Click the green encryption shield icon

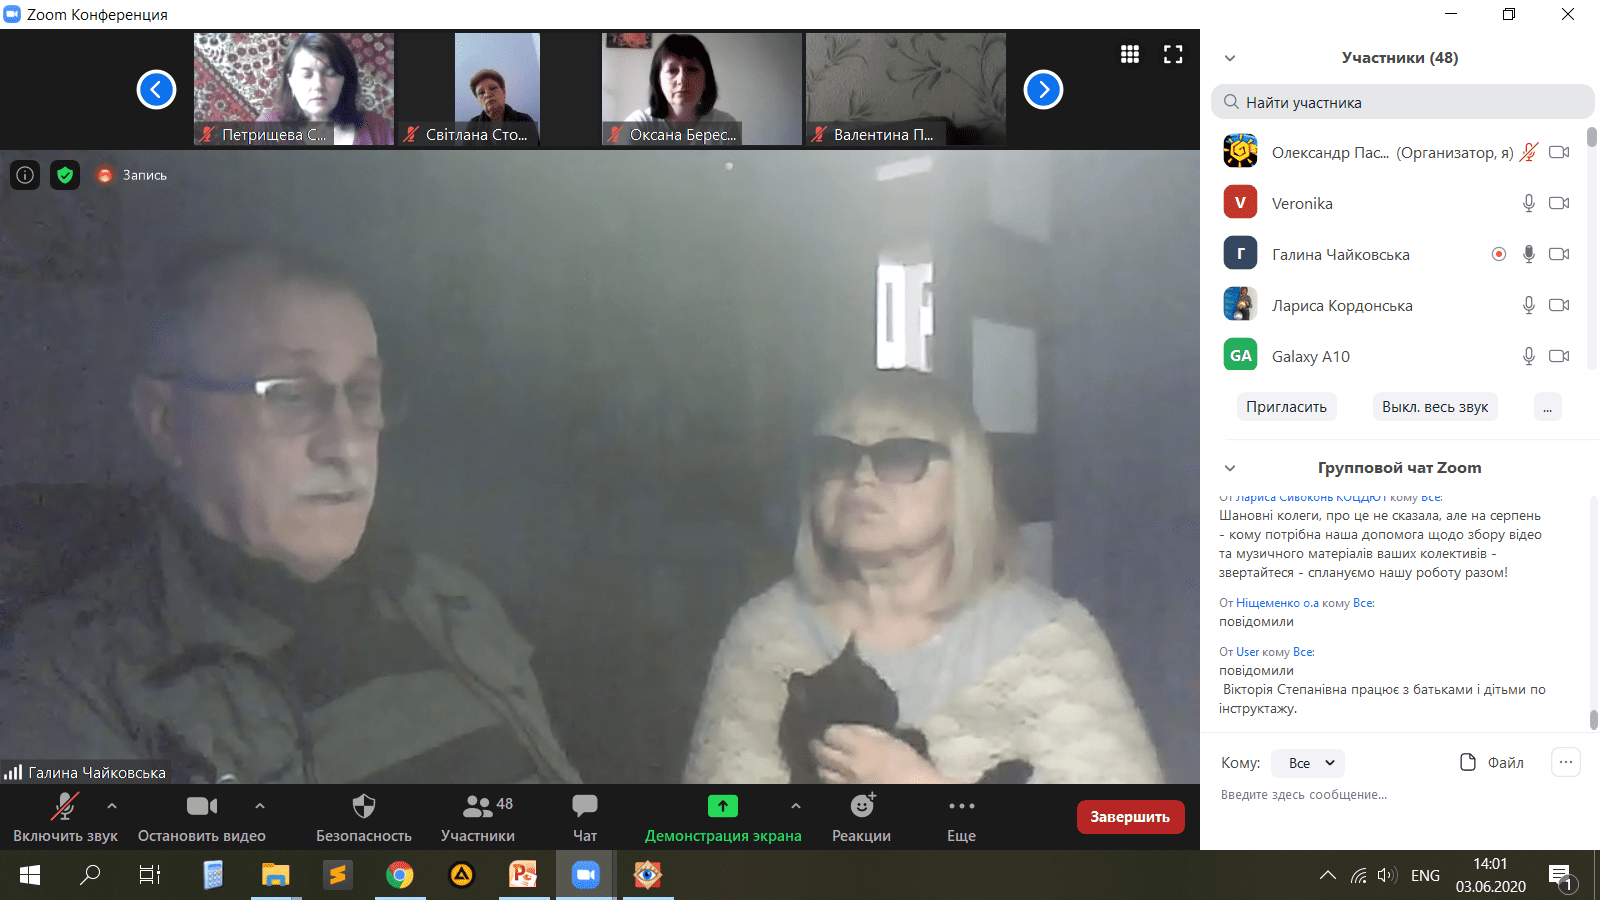tap(65, 175)
